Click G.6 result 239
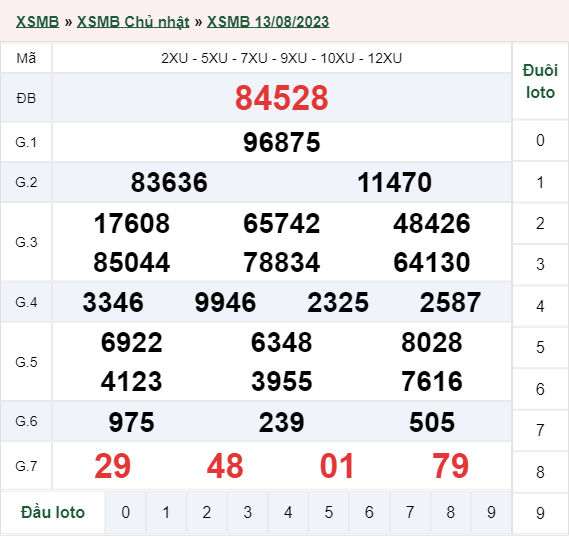569x536 pixels. tap(282, 422)
